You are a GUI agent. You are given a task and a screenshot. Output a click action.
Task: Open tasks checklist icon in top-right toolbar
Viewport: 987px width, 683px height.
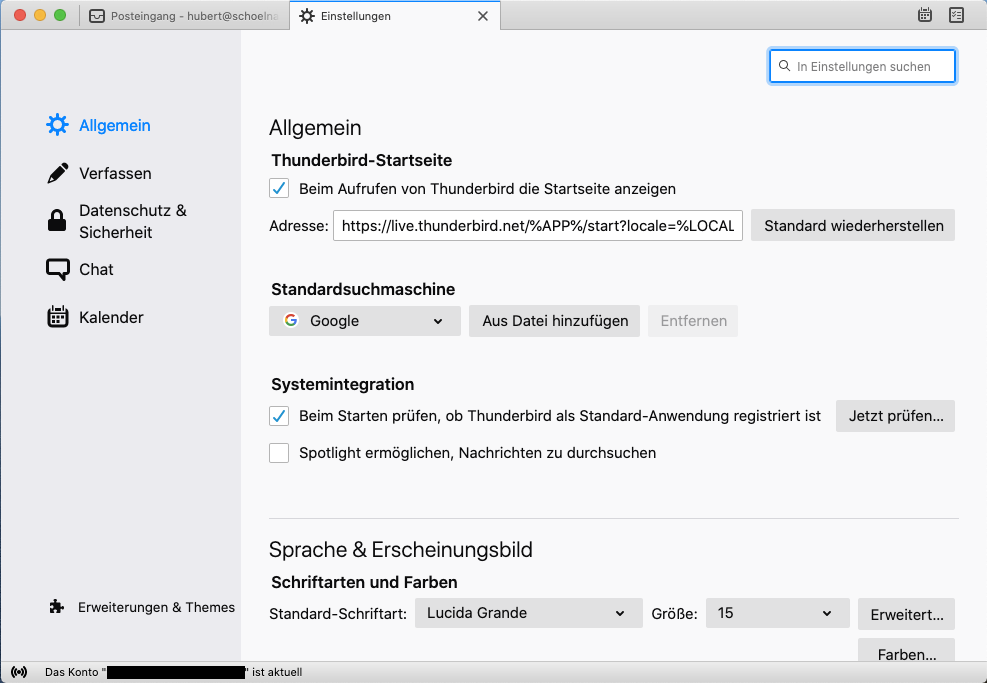click(956, 15)
